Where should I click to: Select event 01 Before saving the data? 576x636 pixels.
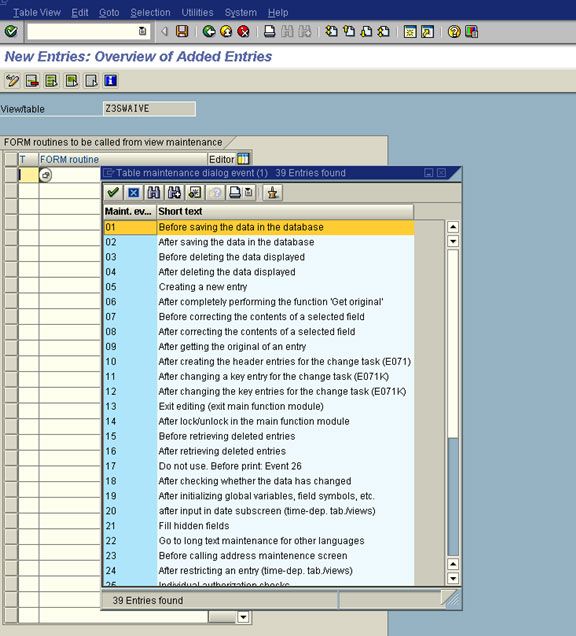(259, 227)
